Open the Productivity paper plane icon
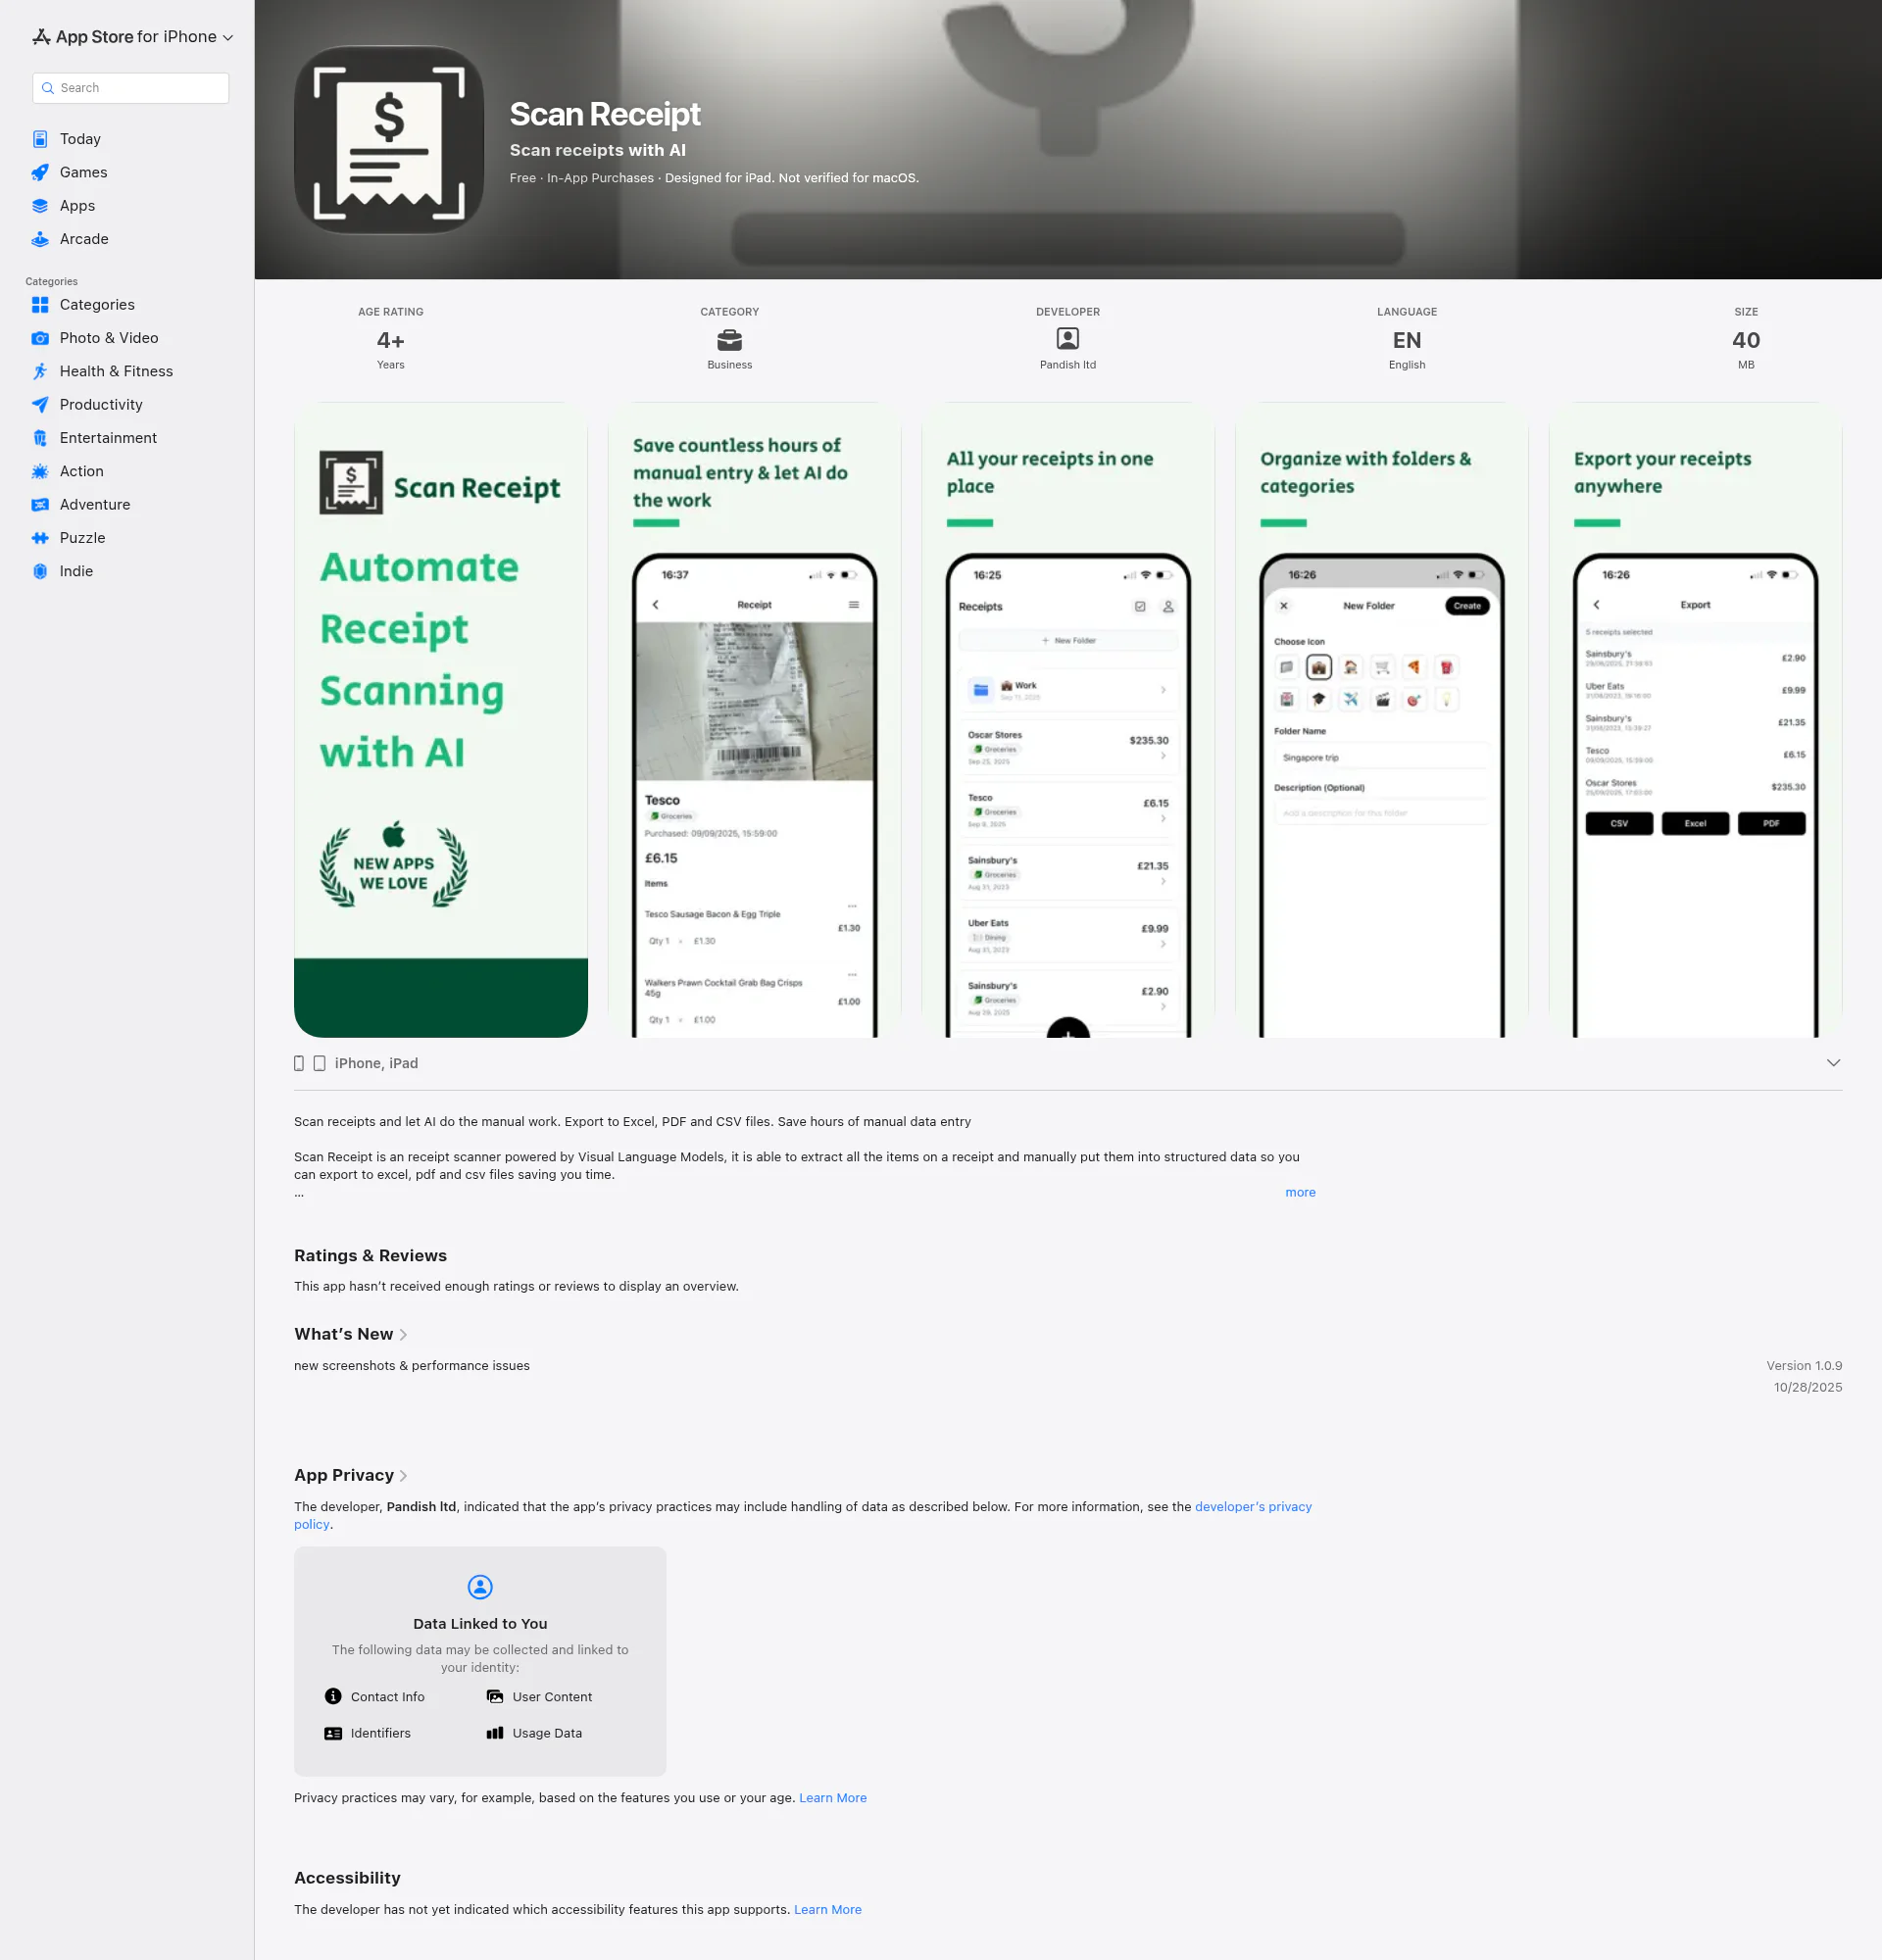This screenshot has width=1882, height=1960. pos(40,405)
